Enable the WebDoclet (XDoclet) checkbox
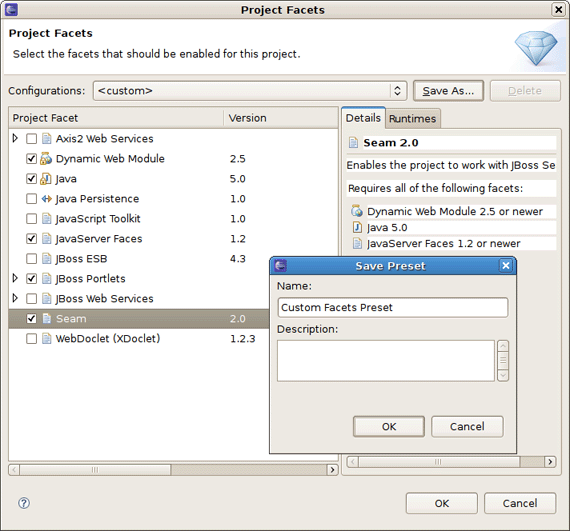 pyautogui.click(x=32, y=338)
